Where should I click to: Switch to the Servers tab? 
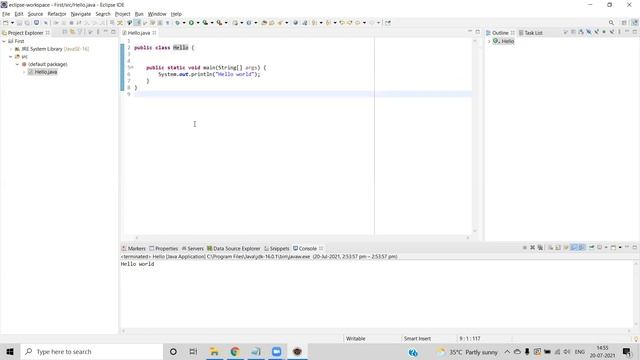pyautogui.click(x=193, y=248)
